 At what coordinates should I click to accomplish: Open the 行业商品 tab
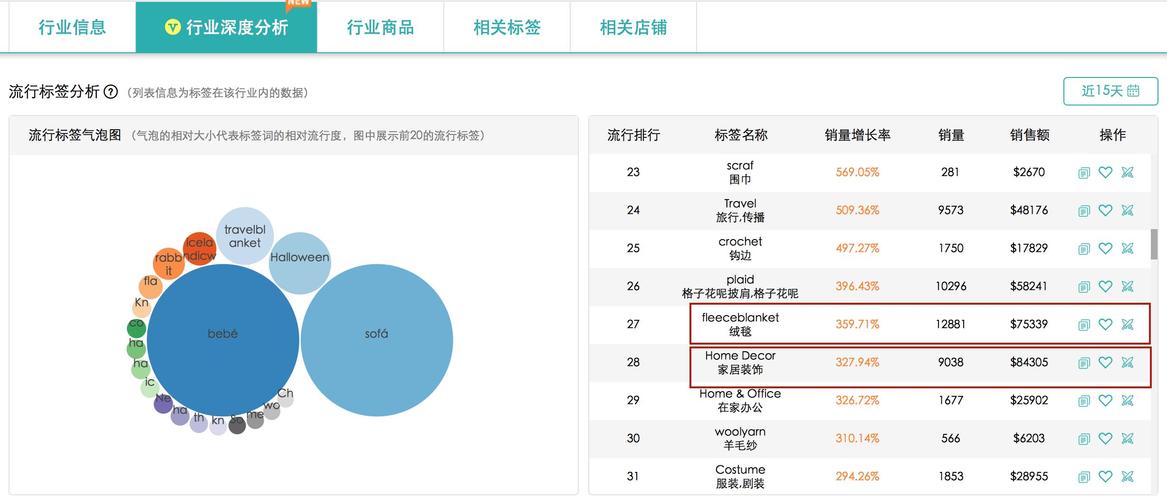click(x=380, y=28)
